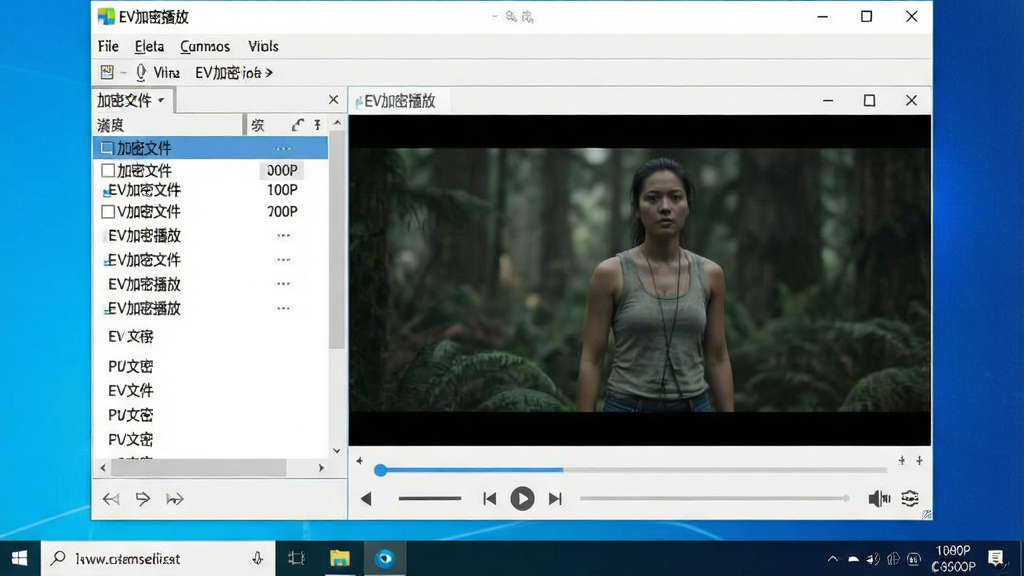The height and width of the screenshot is (576, 1024).
Task: Show hidden system tray icons
Action: point(832,559)
